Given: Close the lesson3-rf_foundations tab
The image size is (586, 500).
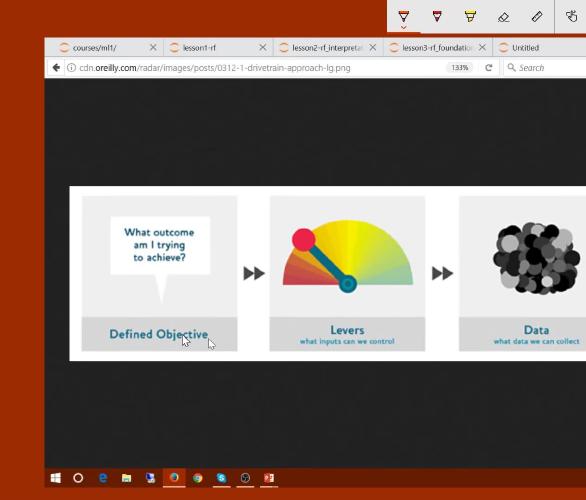Looking at the screenshot, I should (x=482, y=47).
